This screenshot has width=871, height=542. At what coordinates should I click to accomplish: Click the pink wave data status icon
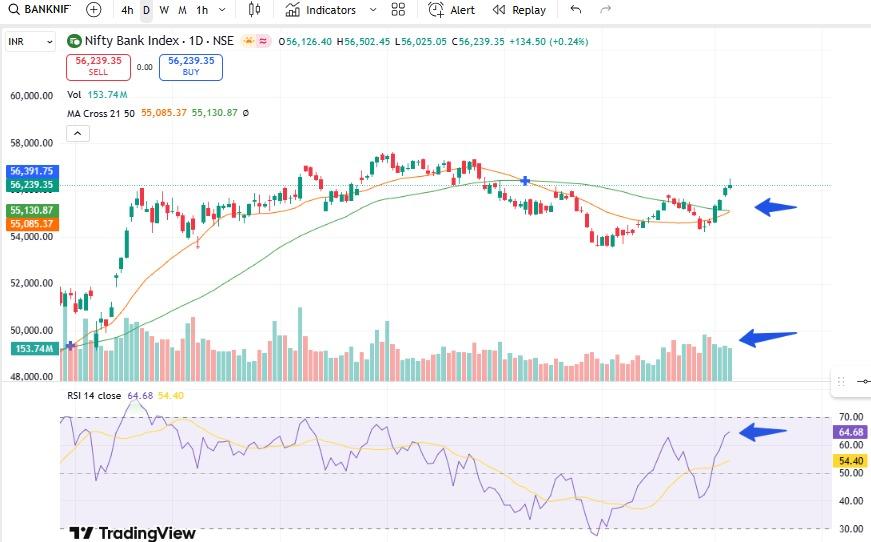(x=263, y=41)
